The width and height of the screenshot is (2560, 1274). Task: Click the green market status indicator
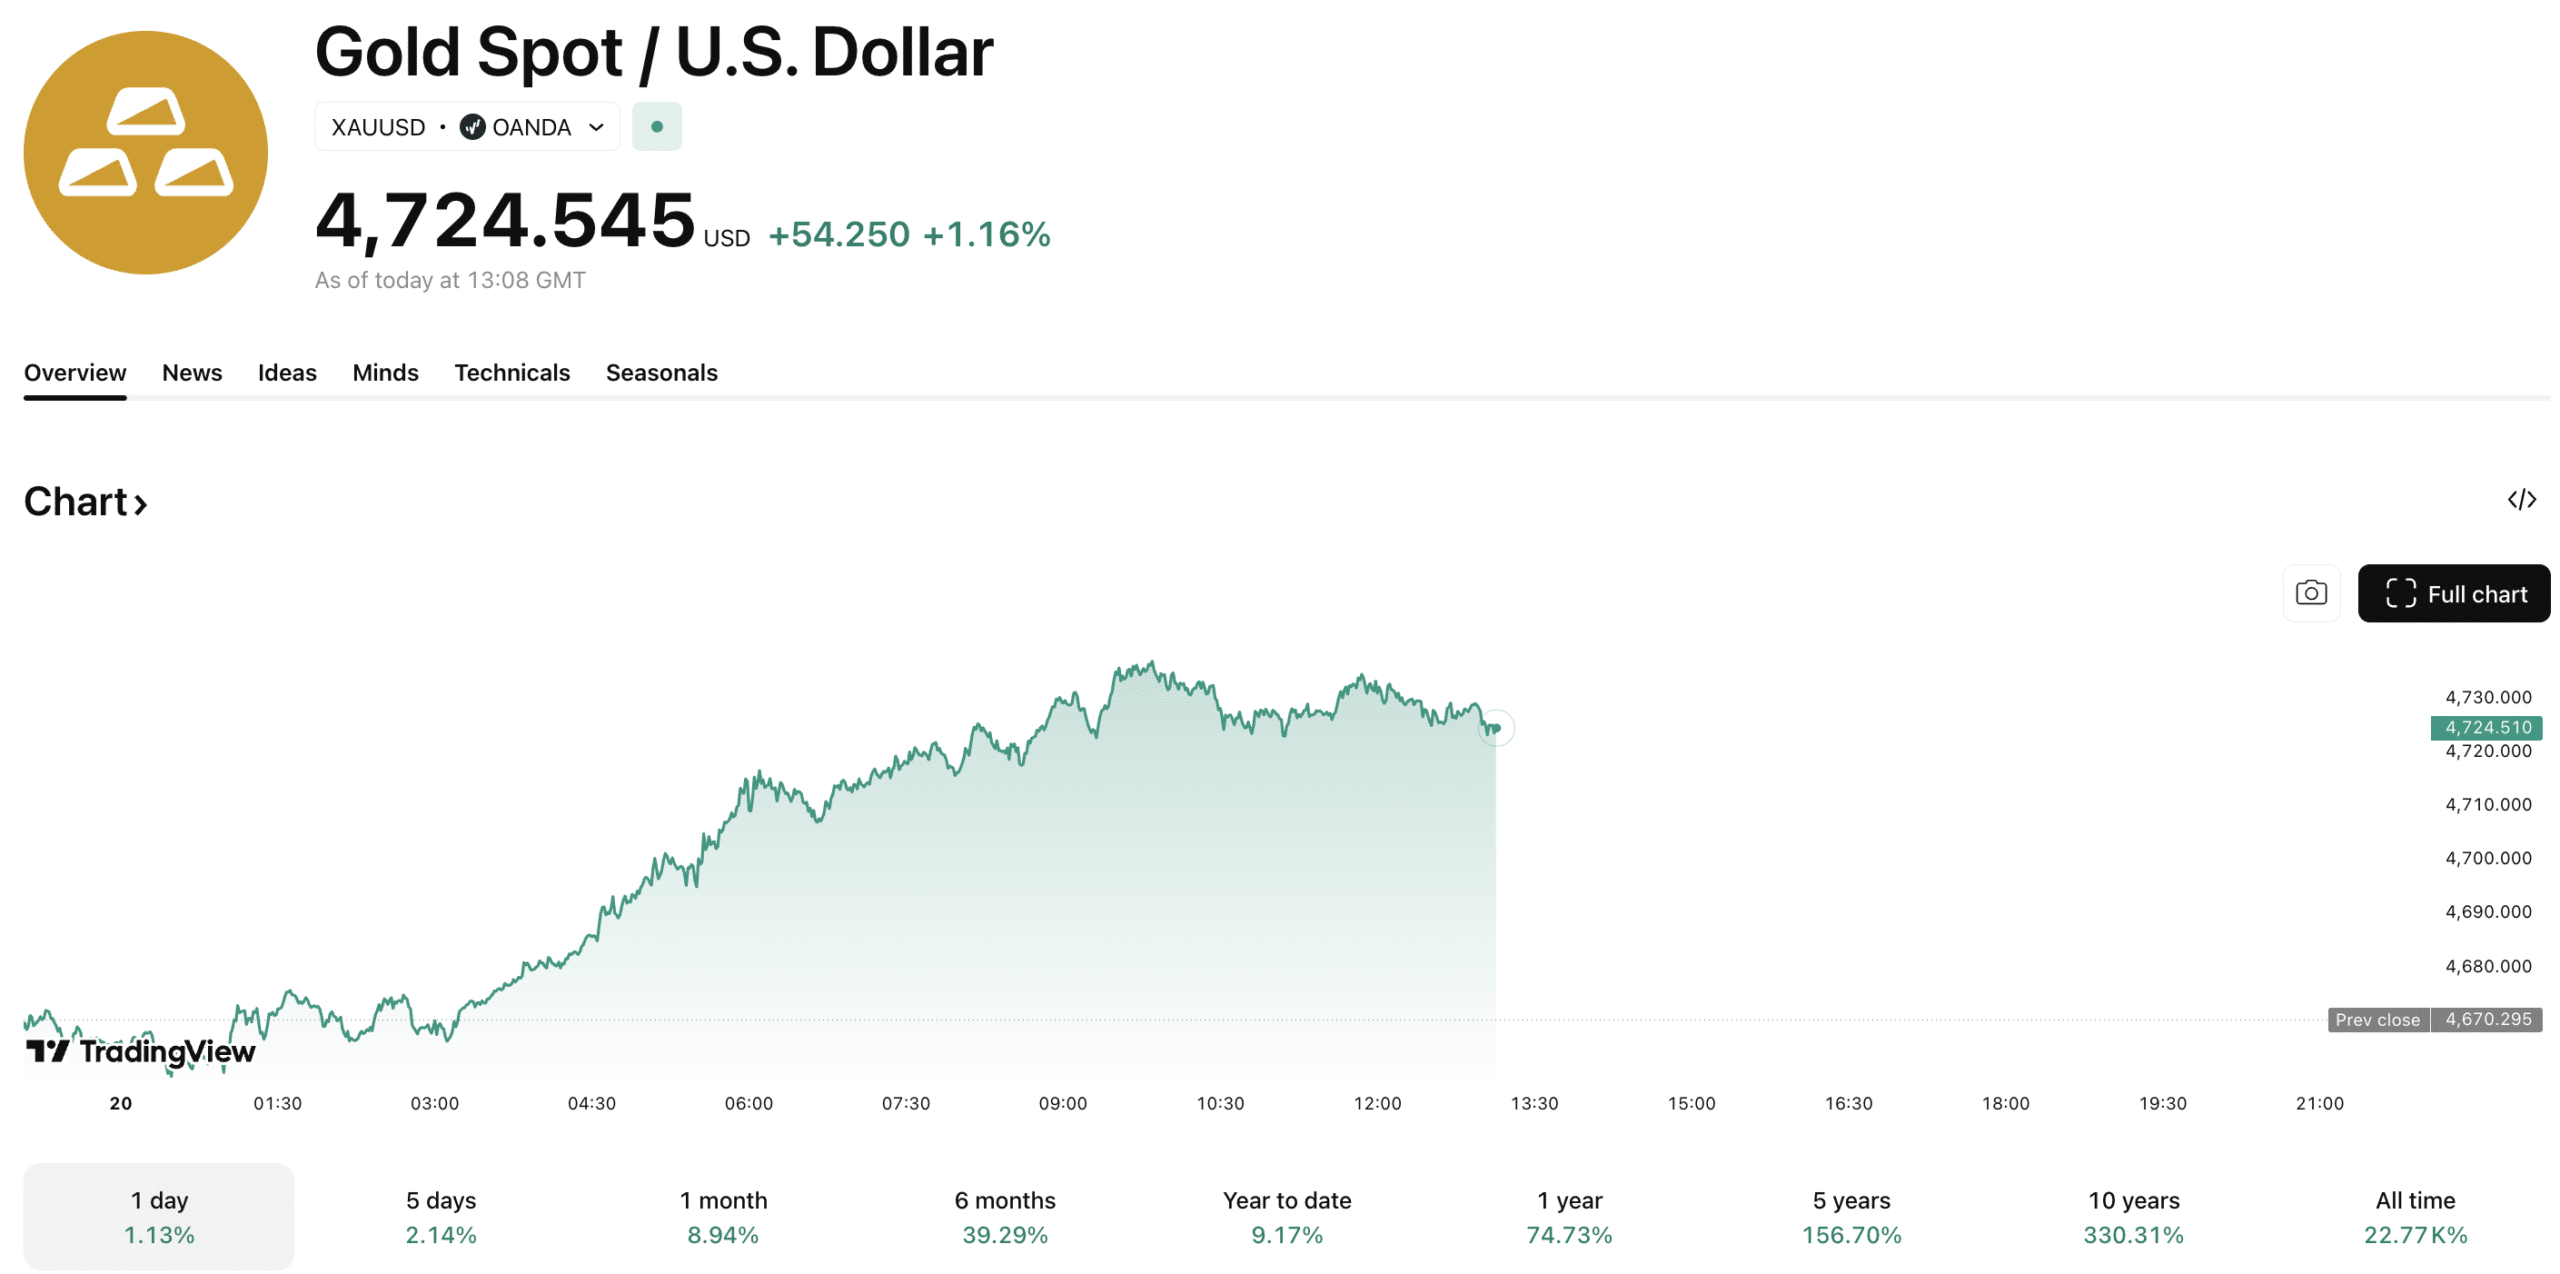pos(656,127)
